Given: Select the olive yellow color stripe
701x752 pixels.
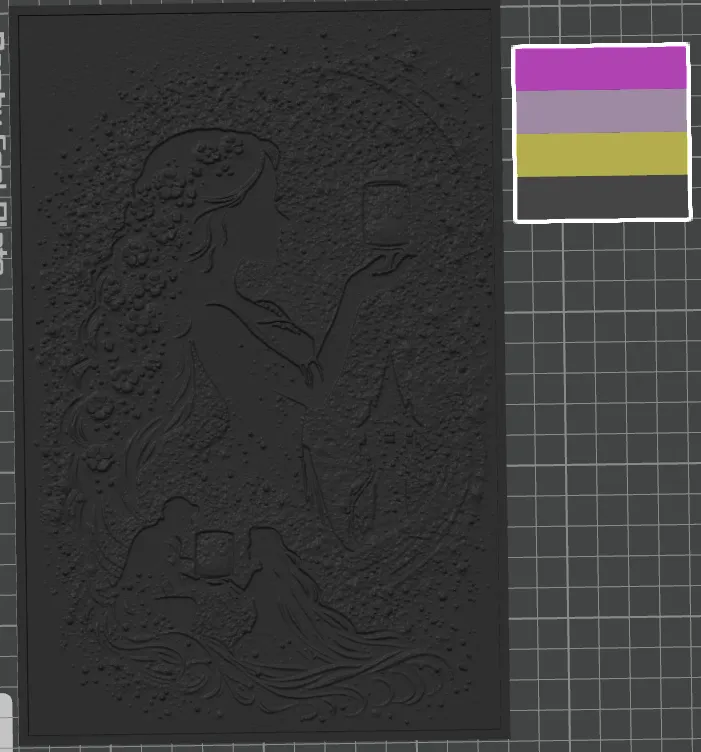Looking at the screenshot, I should tap(602, 154).
